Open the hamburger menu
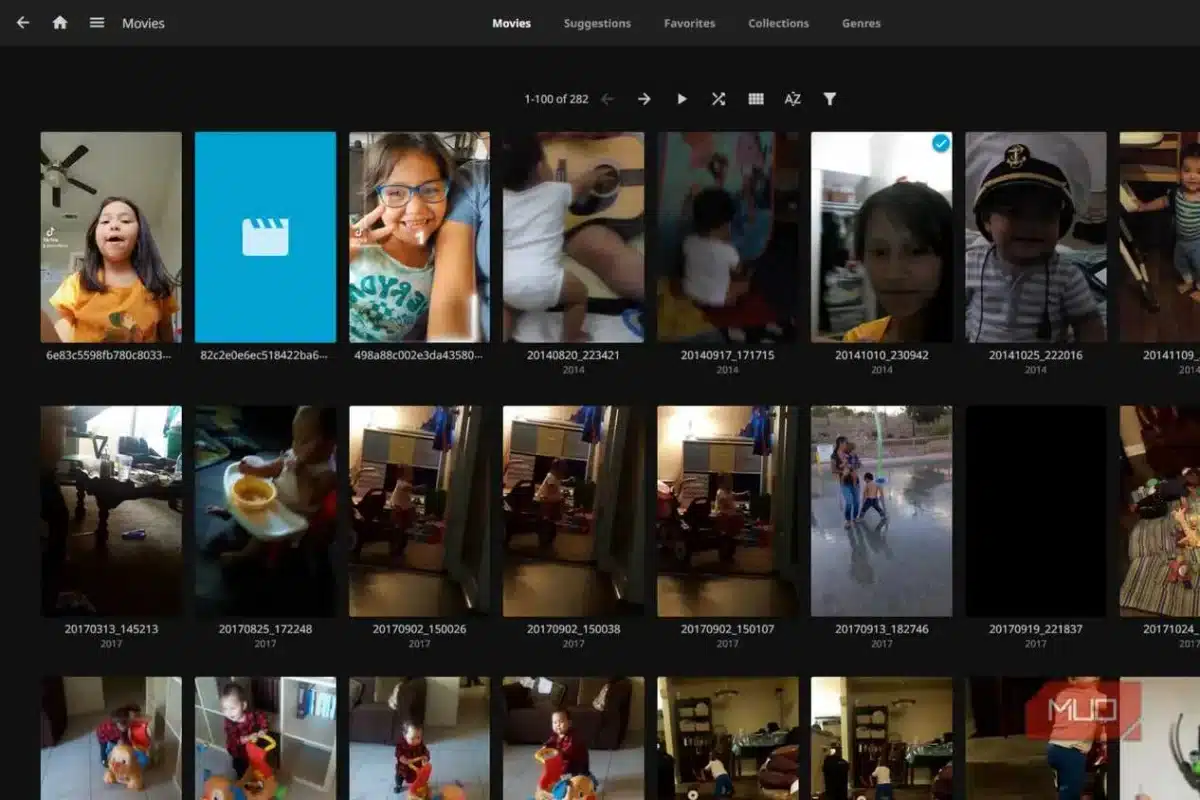 [x=97, y=22]
